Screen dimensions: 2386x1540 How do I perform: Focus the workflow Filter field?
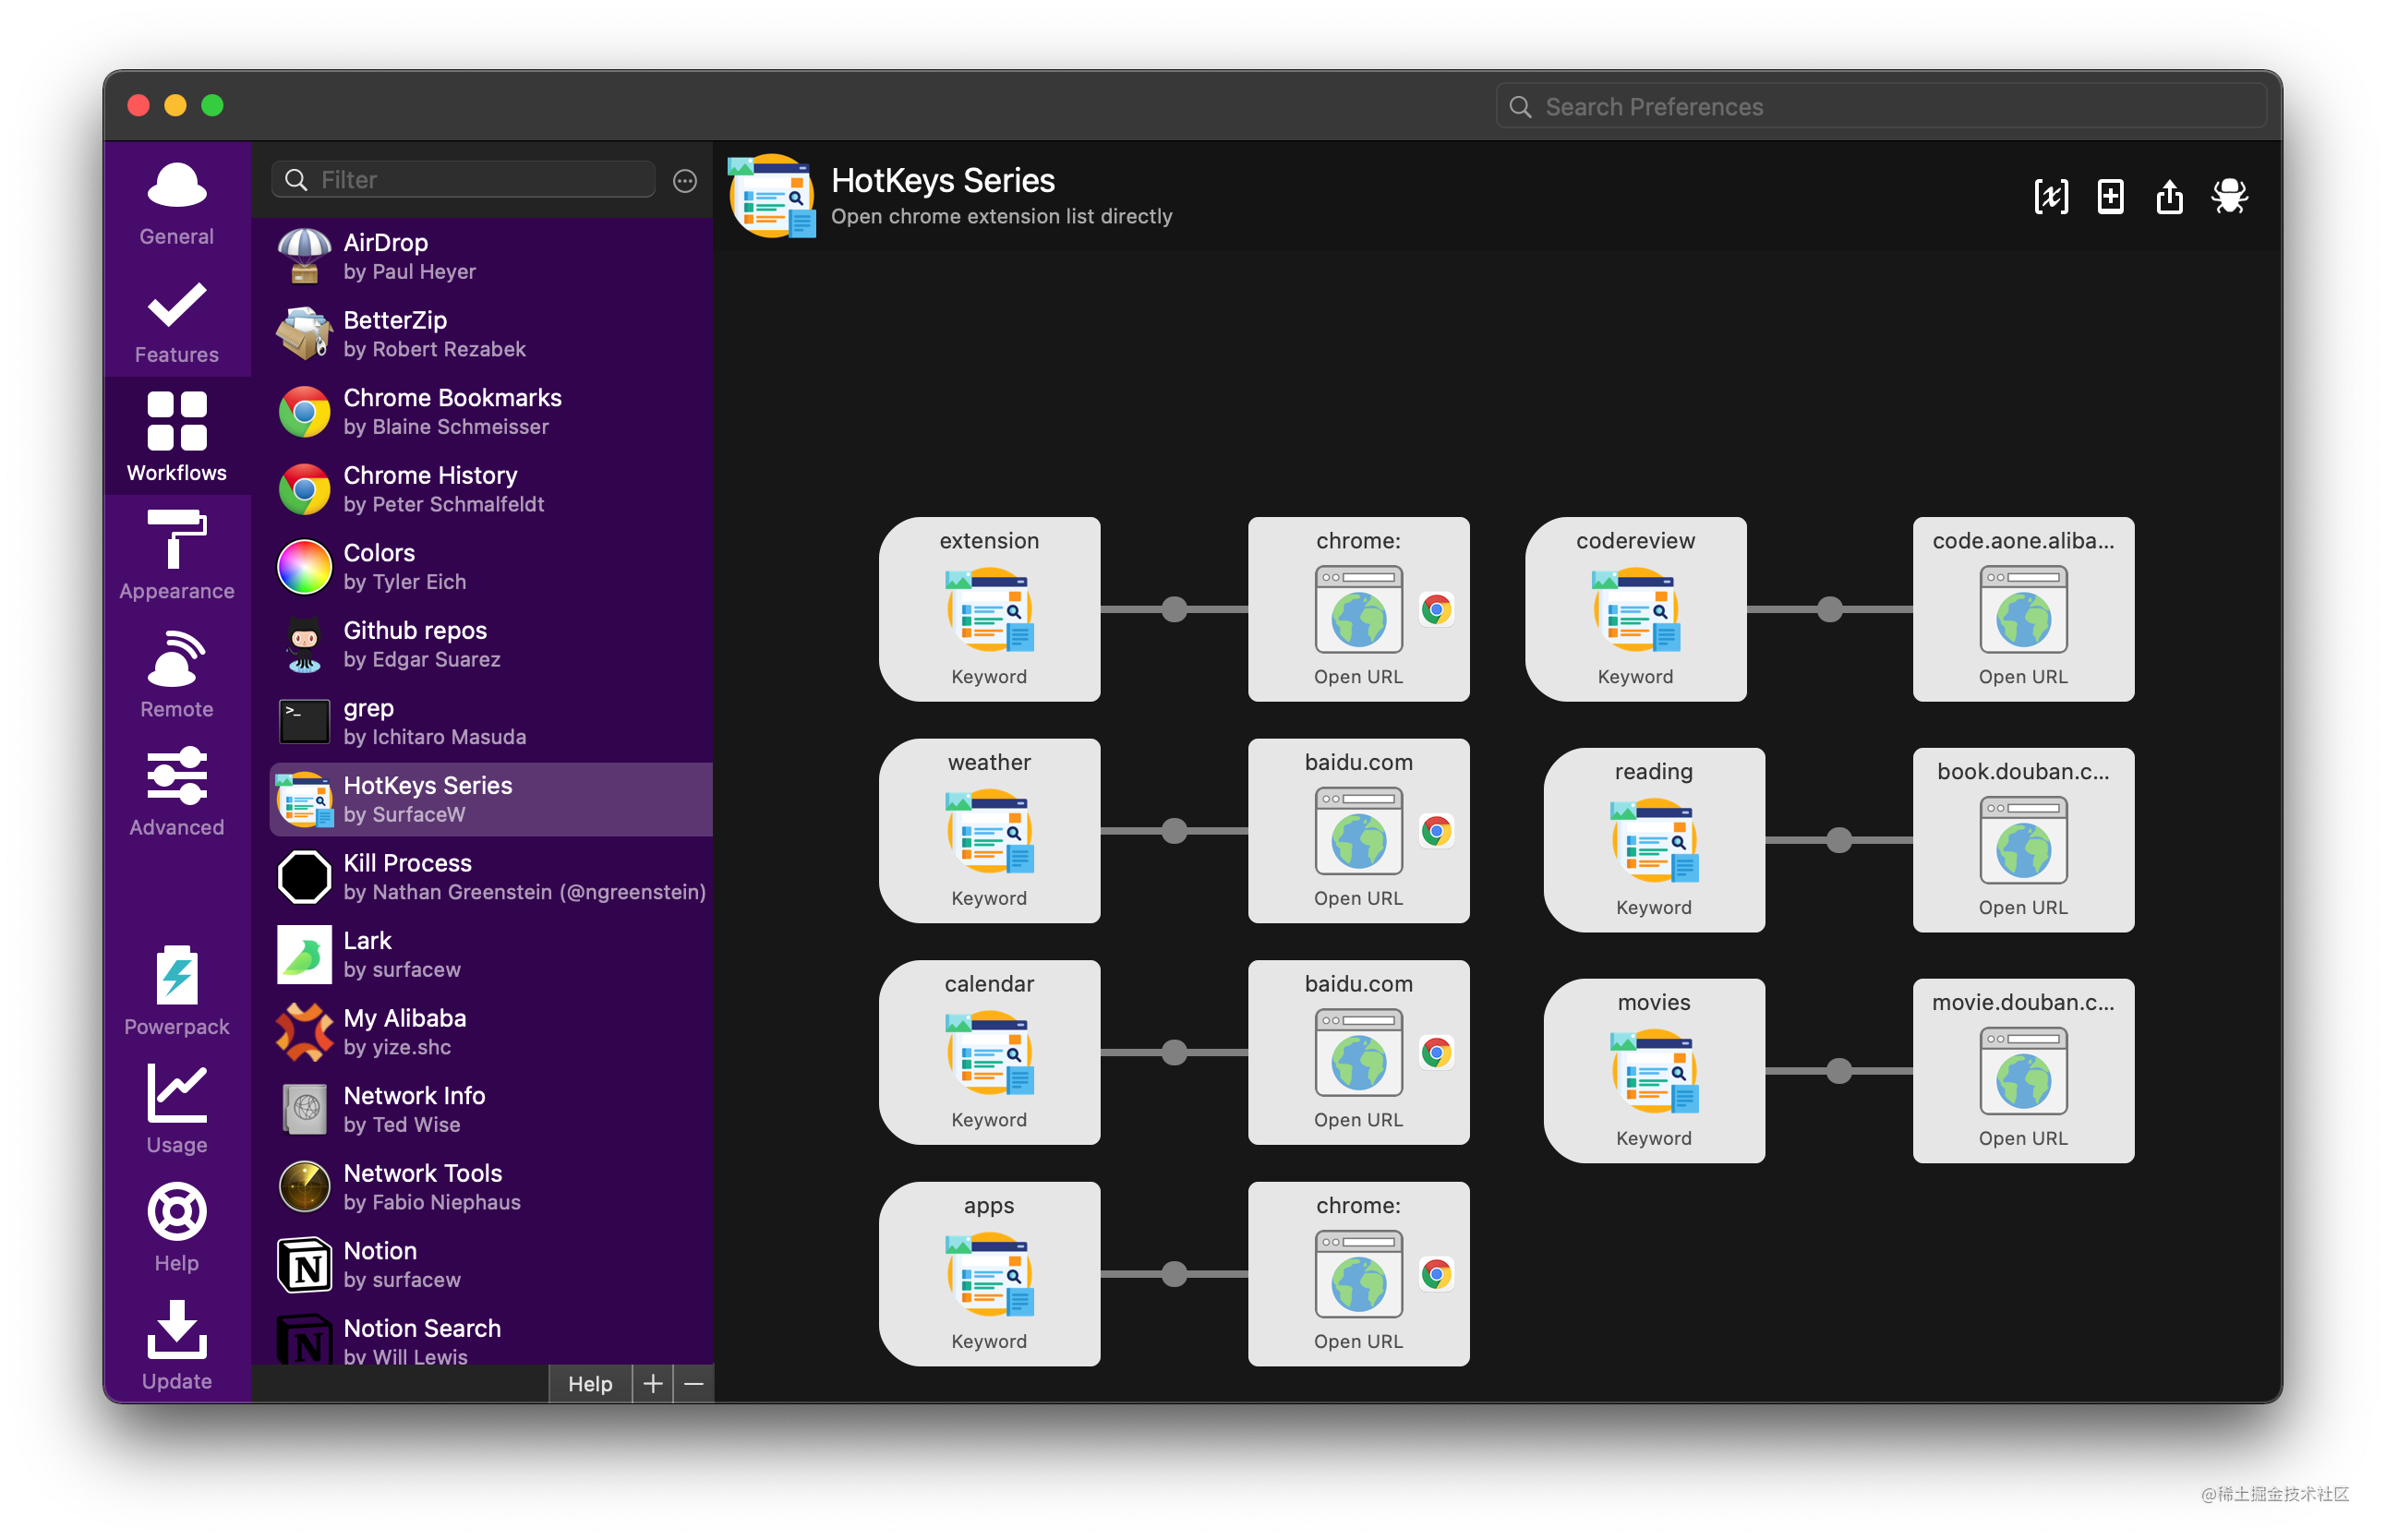tap(463, 180)
